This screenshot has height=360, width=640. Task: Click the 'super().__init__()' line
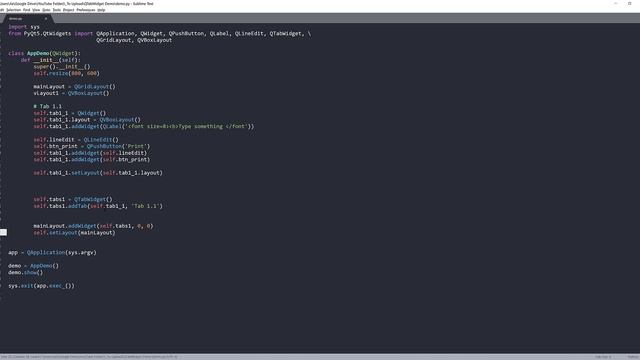coord(62,67)
